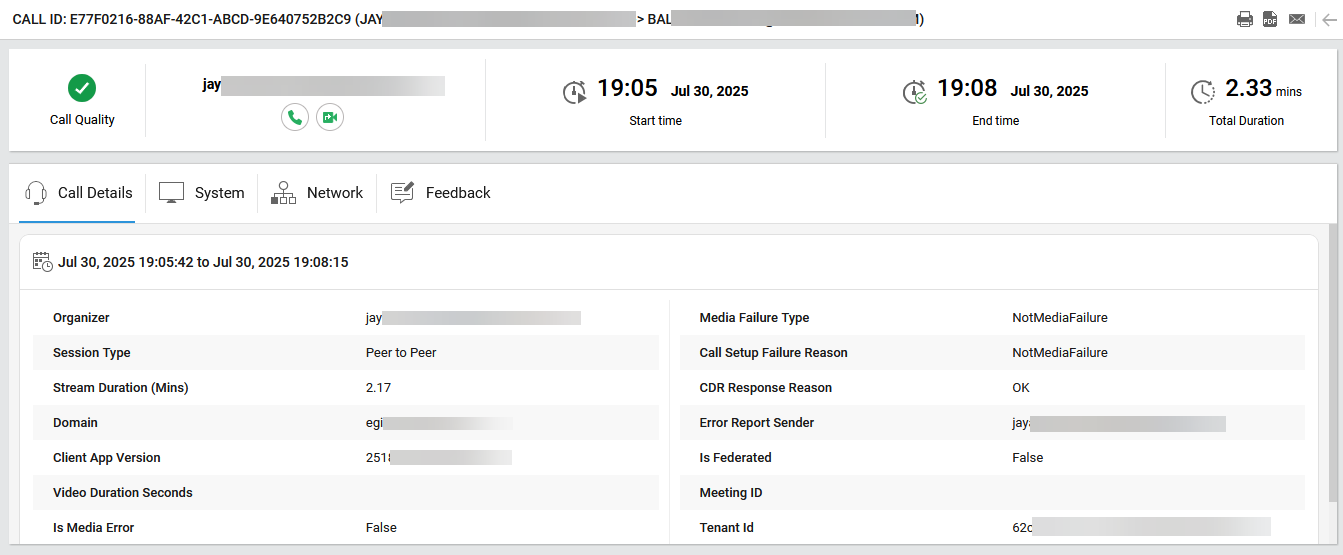Open the Network tab
Screen dimensions: 1343x555
pyautogui.click(x=317, y=193)
